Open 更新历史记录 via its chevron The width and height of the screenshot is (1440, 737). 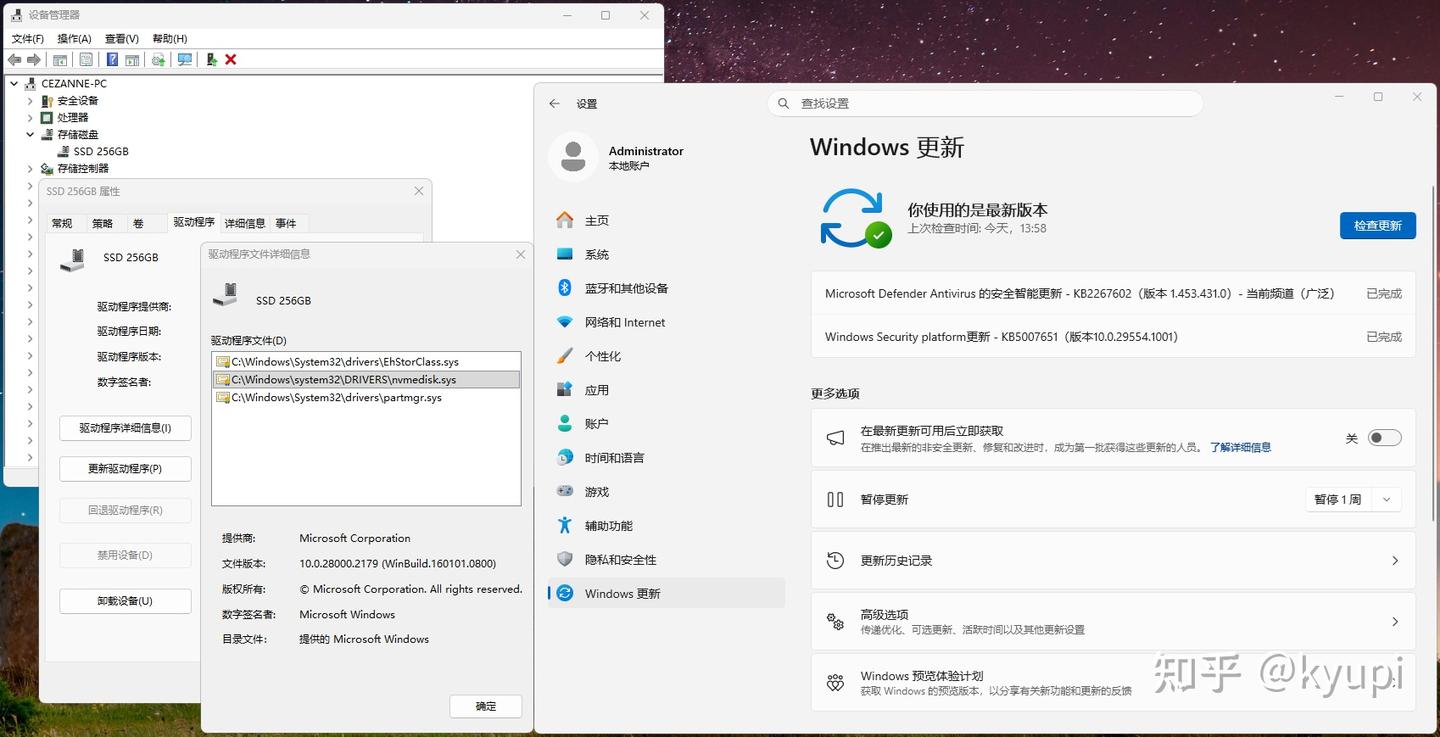point(1395,561)
